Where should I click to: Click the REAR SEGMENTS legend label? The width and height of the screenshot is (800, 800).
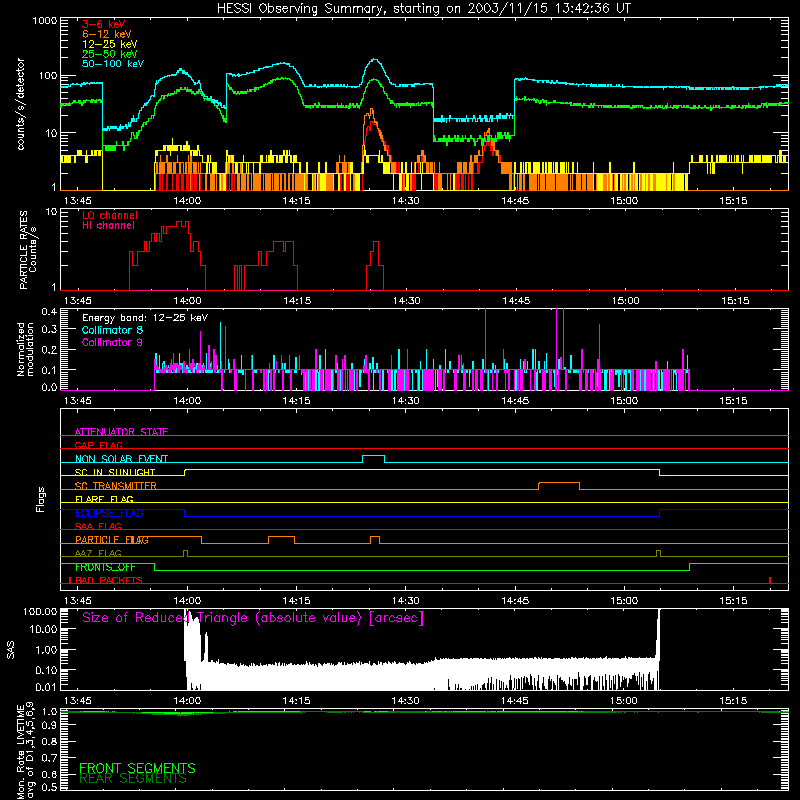coord(133,779)
